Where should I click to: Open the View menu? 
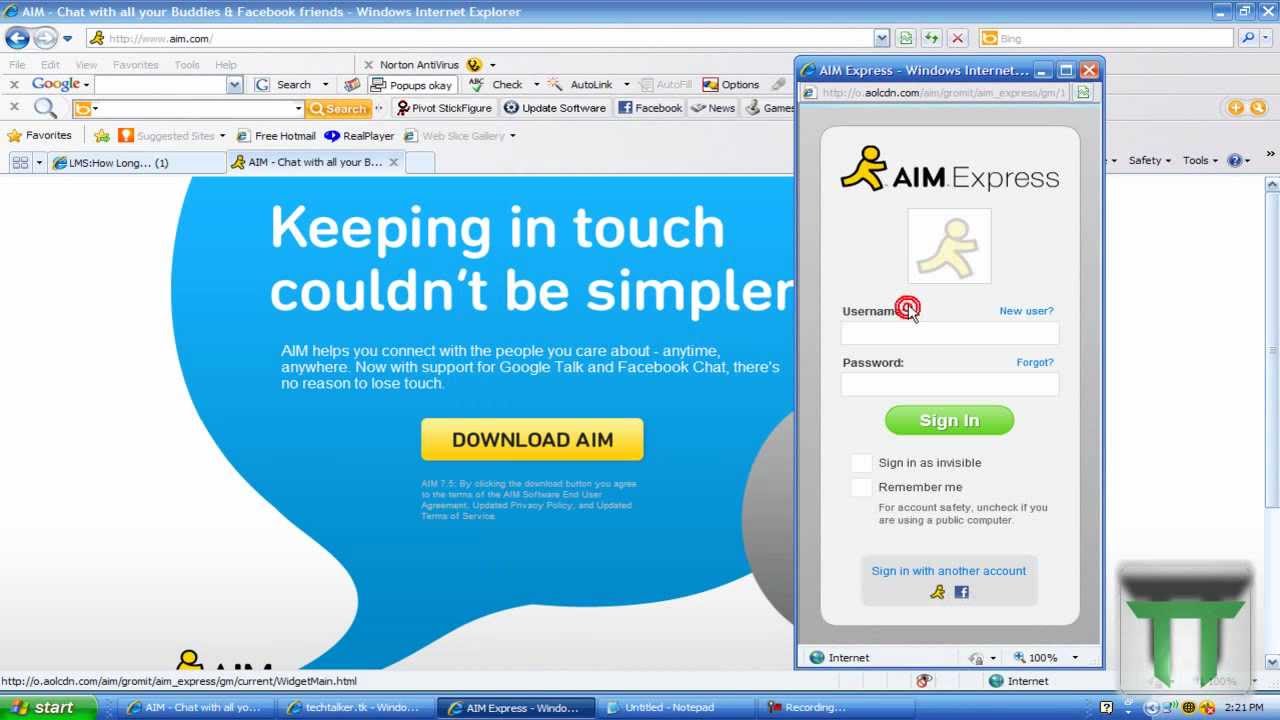point(86,65)
